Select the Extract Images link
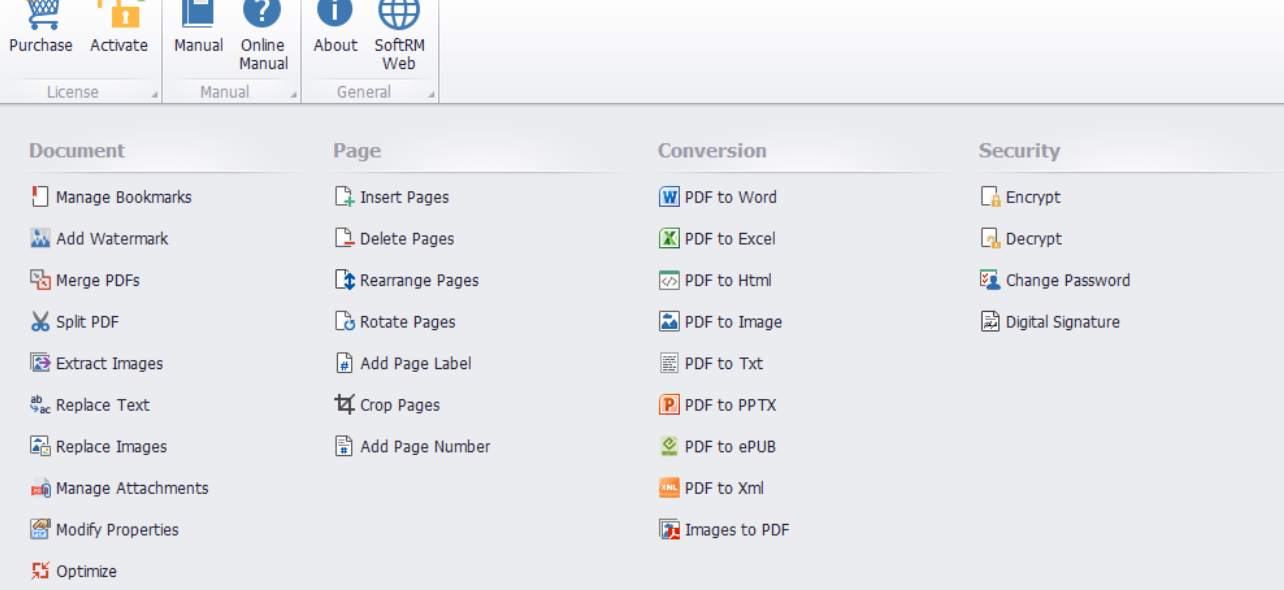Viewport: 1284px width, 590px height. coord(110,363)
